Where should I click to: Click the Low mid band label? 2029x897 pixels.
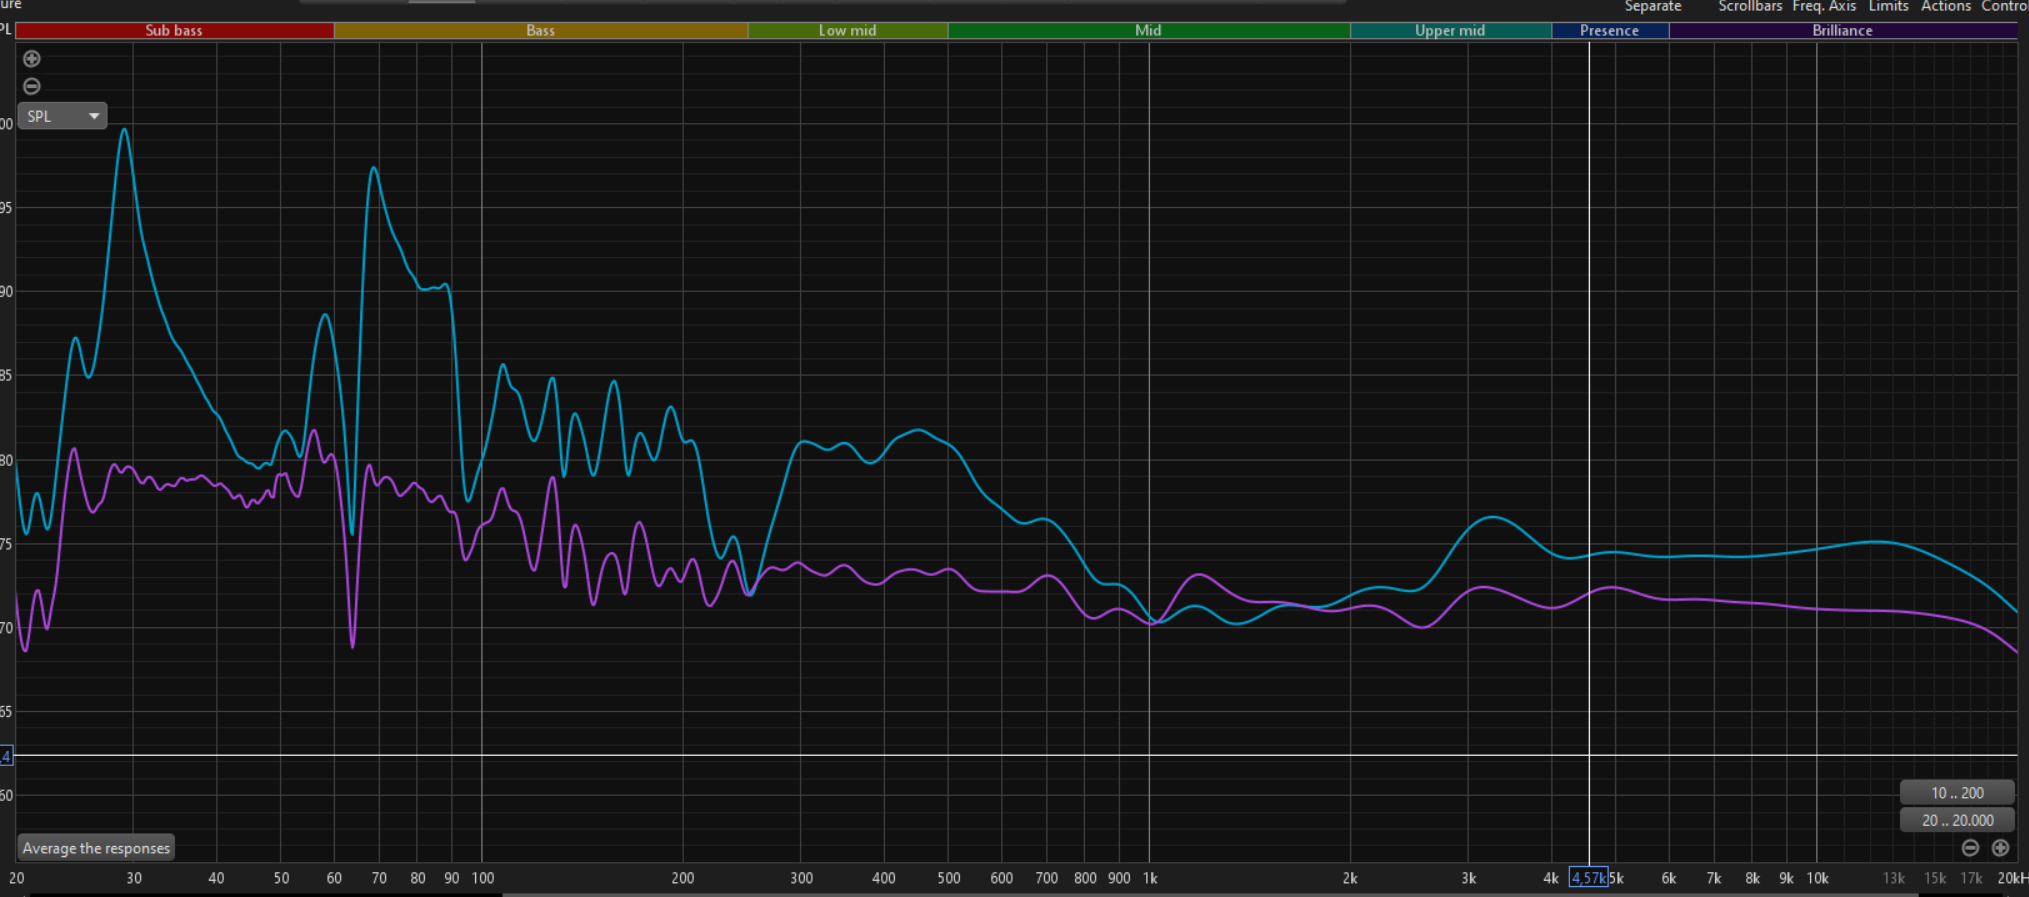[x=848, y=31]
